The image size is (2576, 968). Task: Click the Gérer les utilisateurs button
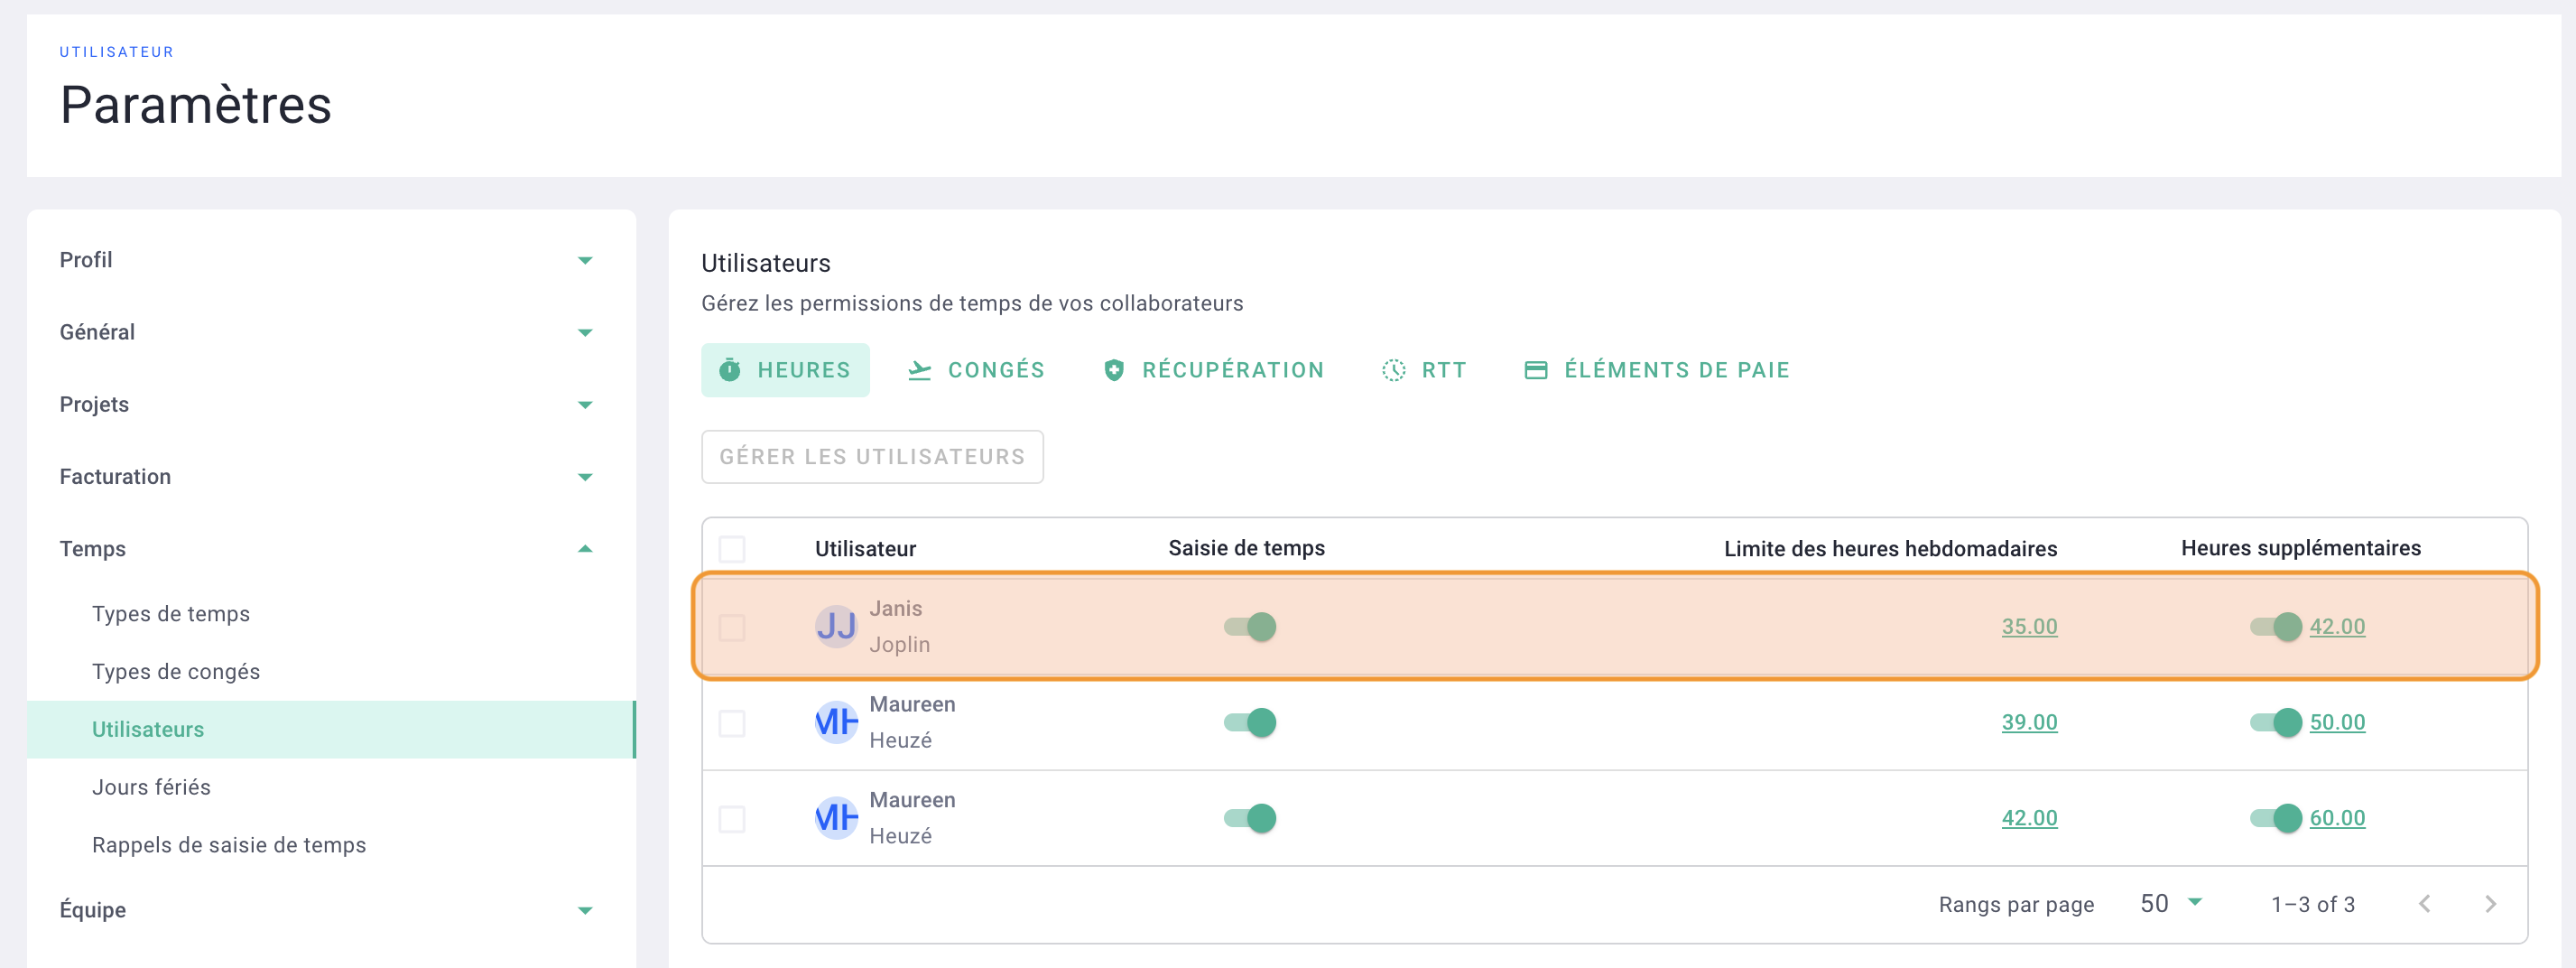[872, 457]
